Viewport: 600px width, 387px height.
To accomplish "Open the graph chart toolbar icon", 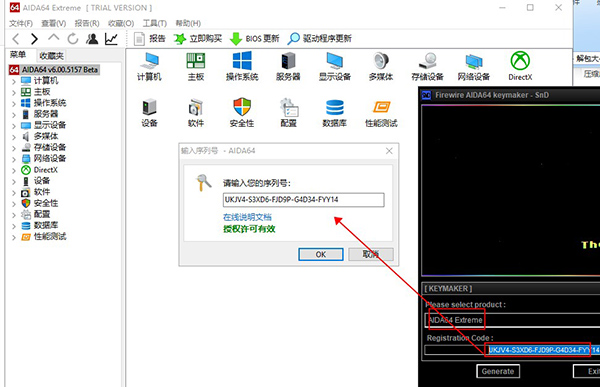I will [x=111, y=39].
